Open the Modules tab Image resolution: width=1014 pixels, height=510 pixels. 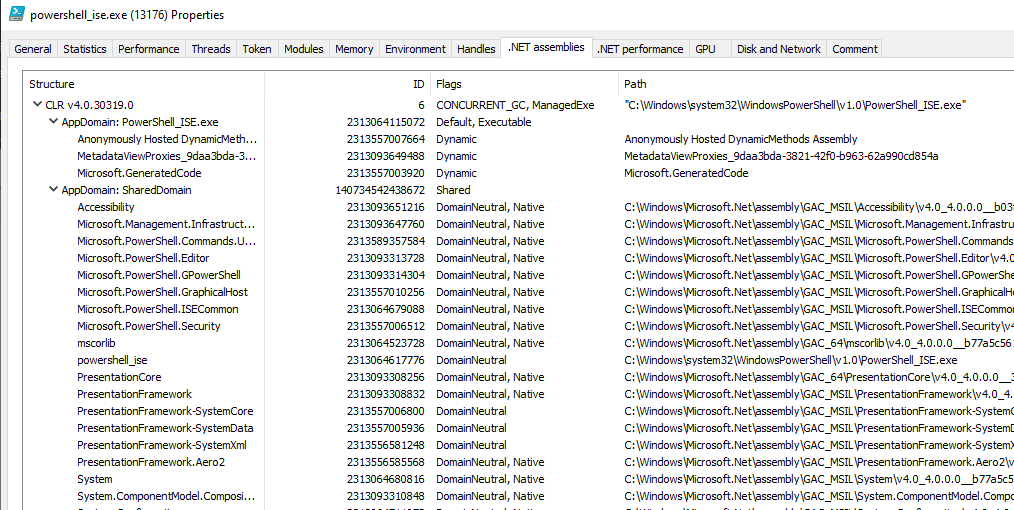tap(303, 49)
